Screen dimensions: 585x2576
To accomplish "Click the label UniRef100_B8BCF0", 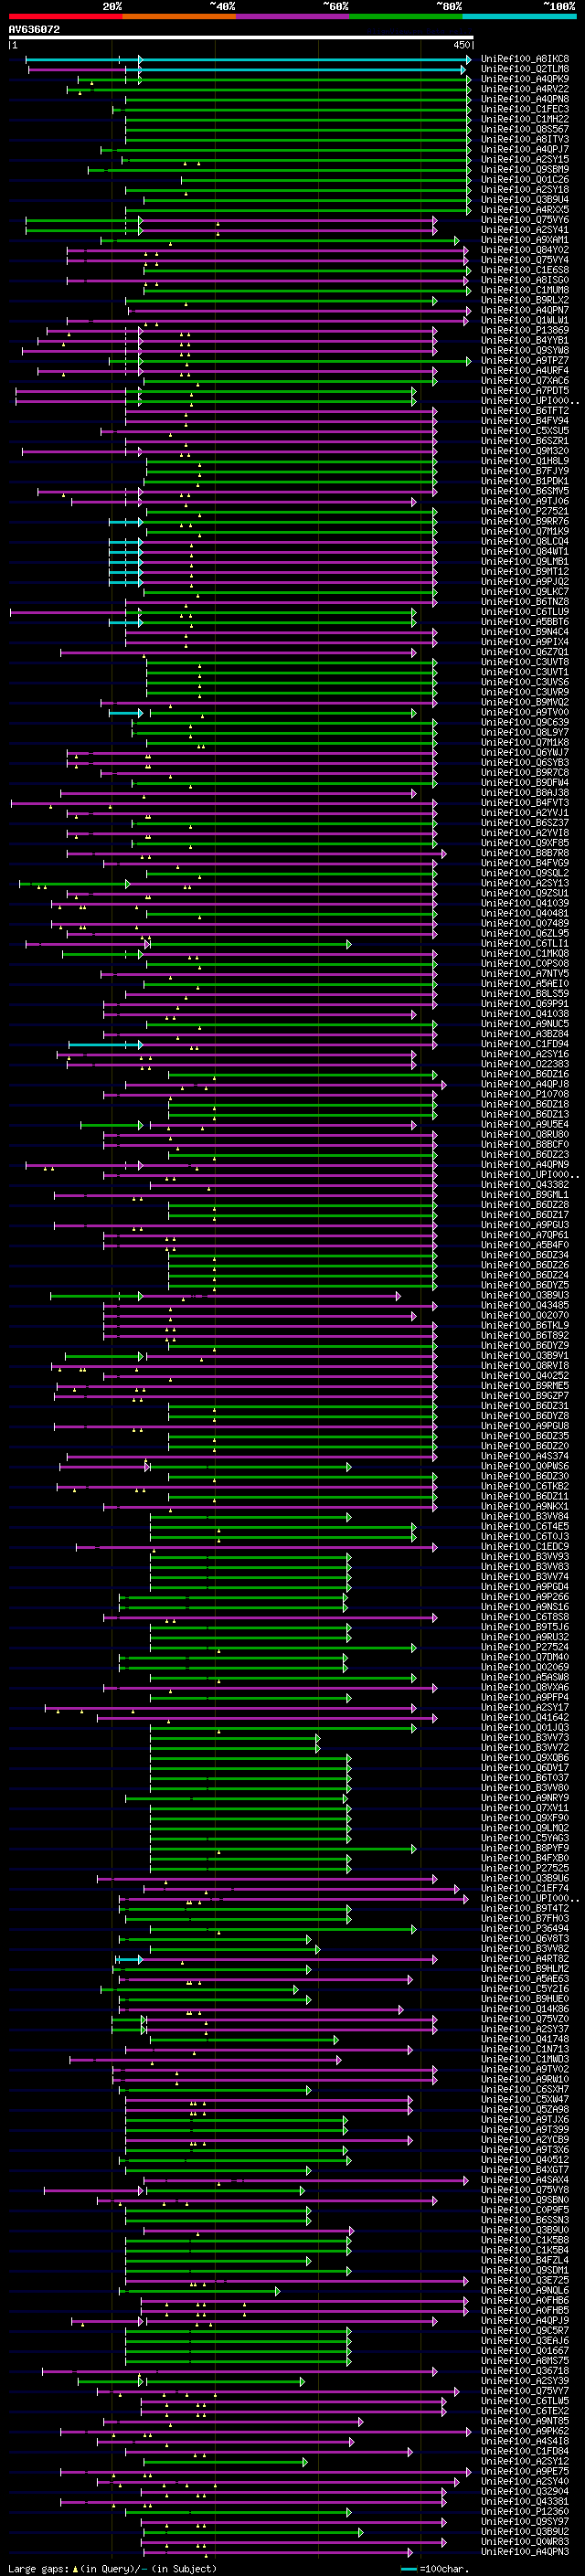I will (525, 1145).
